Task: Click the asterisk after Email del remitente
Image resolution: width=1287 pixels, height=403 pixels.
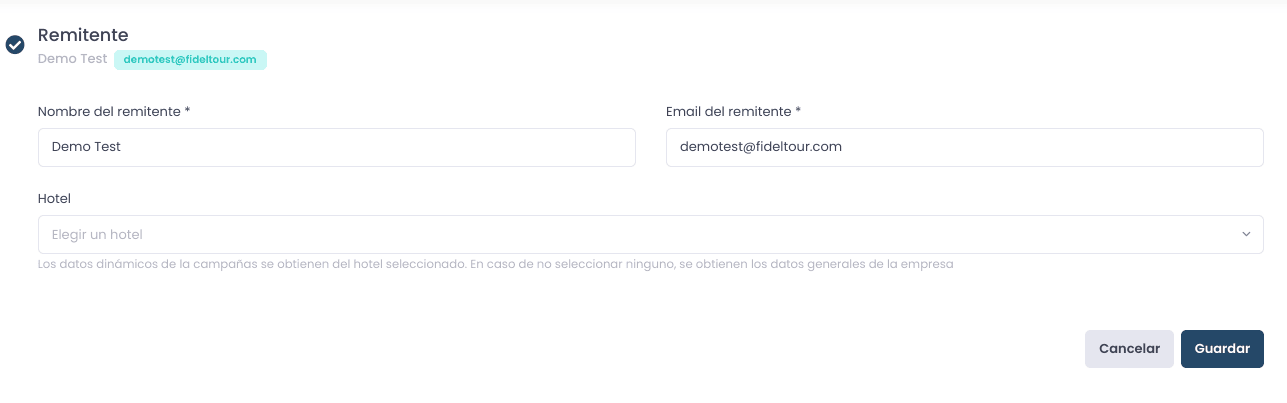Action: [798, 110]
